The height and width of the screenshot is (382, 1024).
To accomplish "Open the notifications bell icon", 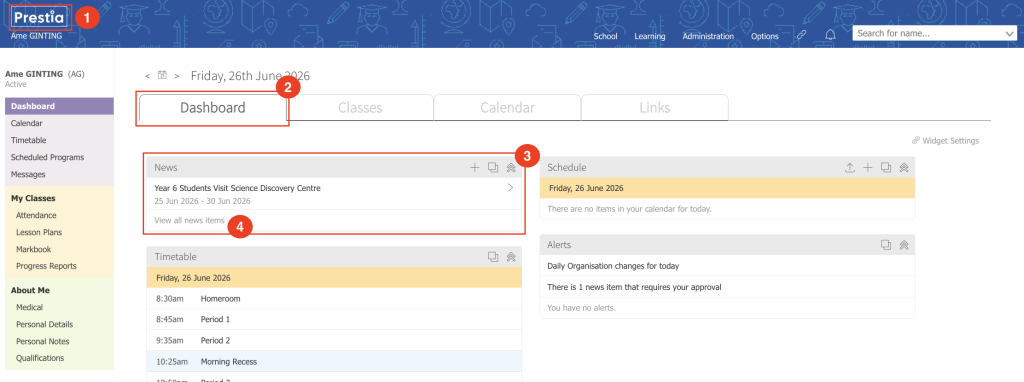I will coord(830,35).
